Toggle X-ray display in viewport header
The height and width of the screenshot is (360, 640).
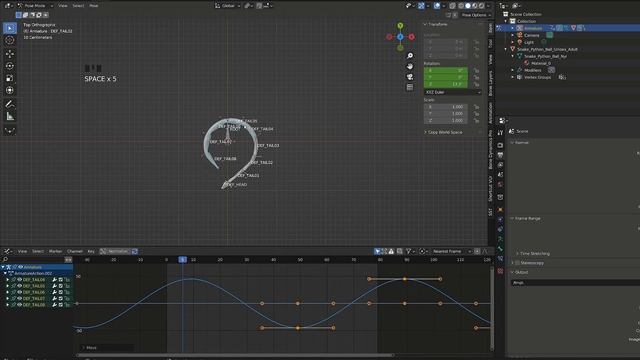(452, 6)
